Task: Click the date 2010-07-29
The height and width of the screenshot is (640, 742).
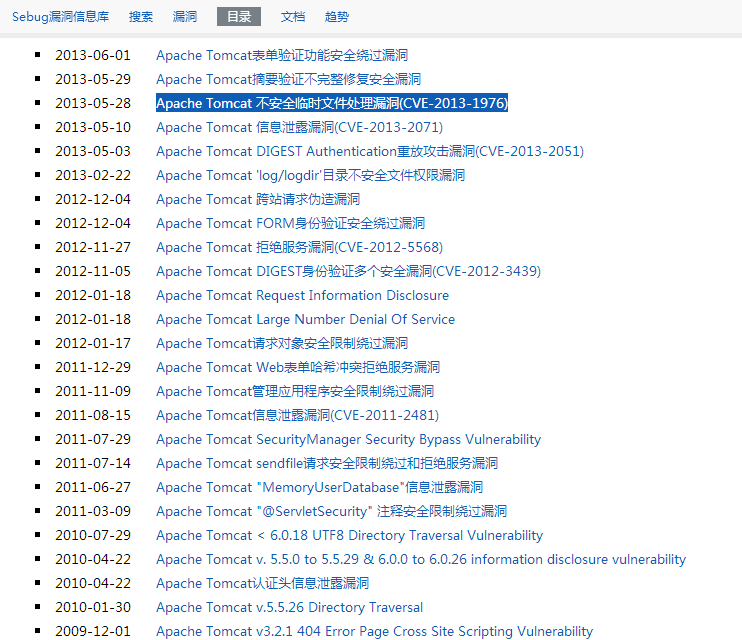Action: click(x=93, y=535)
